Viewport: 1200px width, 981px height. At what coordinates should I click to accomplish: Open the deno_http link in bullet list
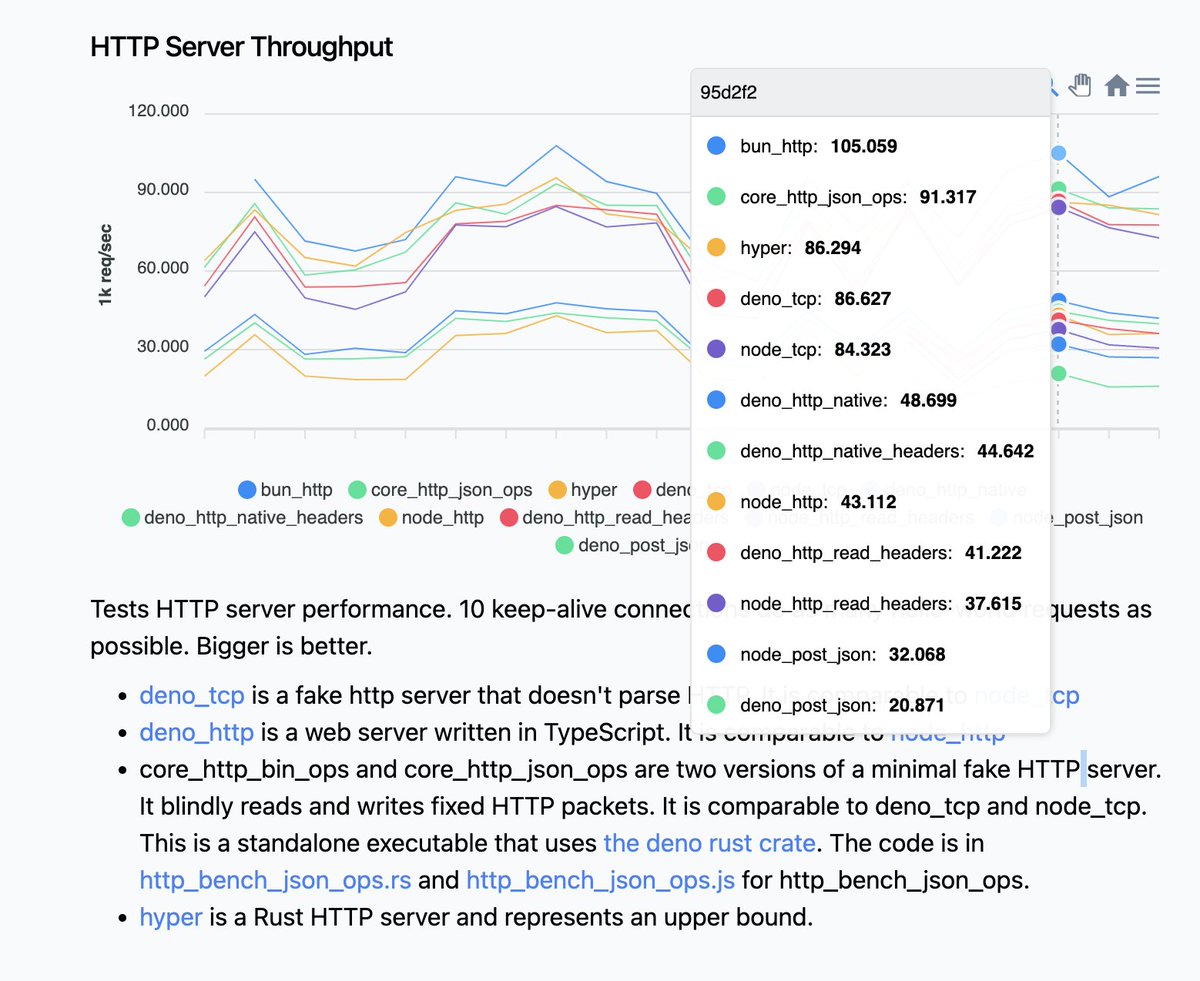click(197, 733)
